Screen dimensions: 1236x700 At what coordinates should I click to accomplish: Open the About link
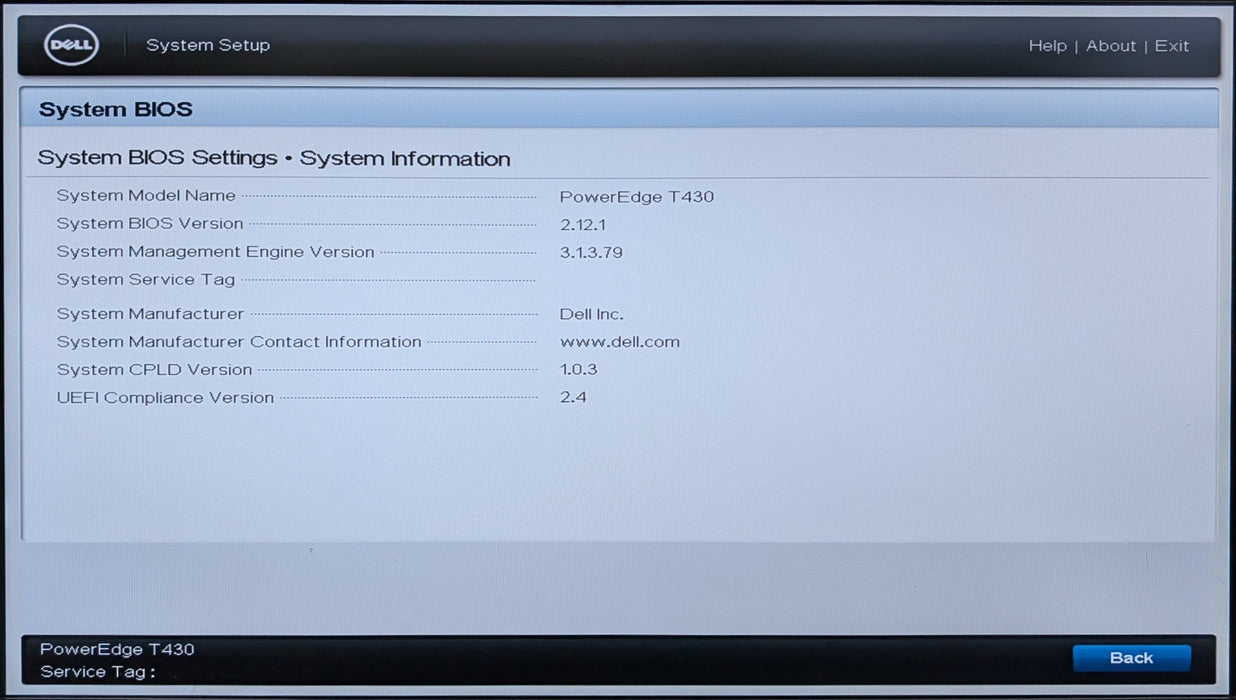pos(1111,46)
